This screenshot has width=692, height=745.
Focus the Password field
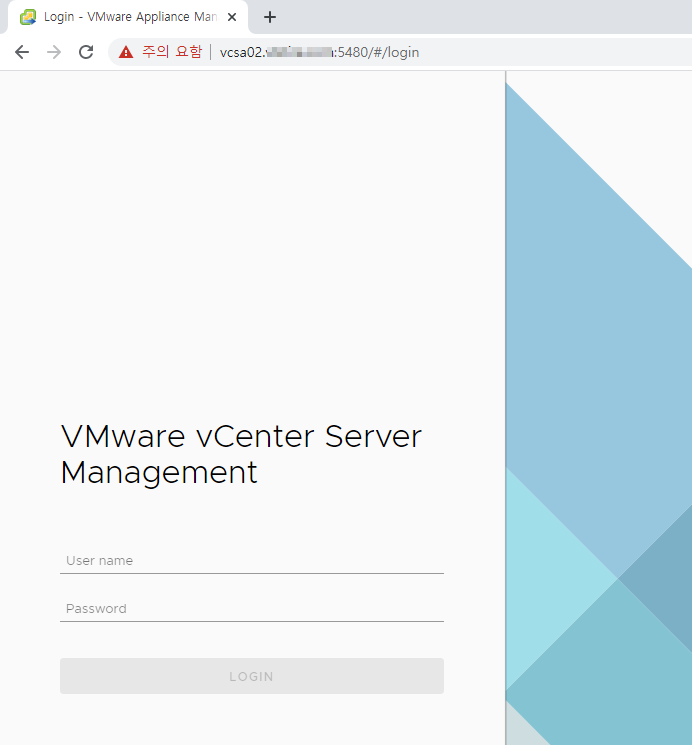(x=252, y=609)
